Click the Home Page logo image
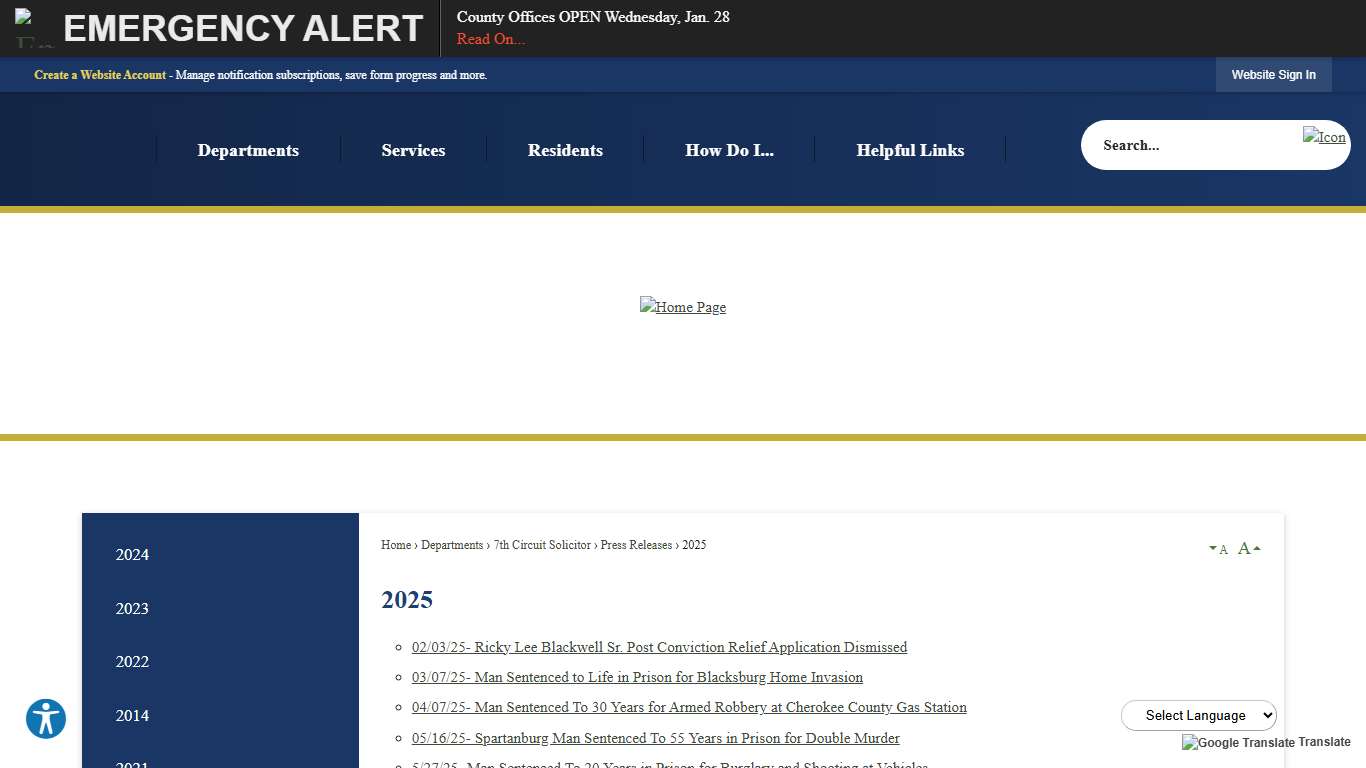 coord(683,307)
